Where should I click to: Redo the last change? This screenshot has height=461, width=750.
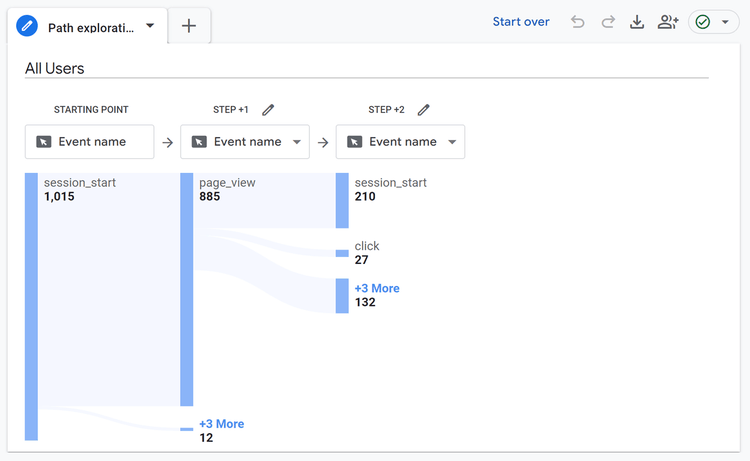(608, 22)
